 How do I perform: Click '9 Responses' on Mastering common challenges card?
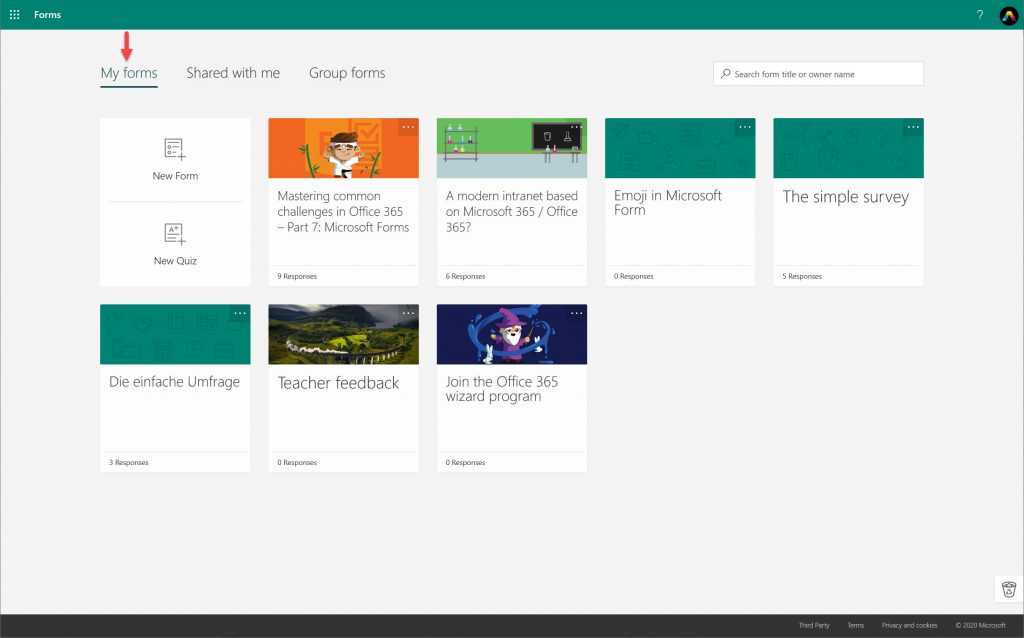tap(297, 276)
